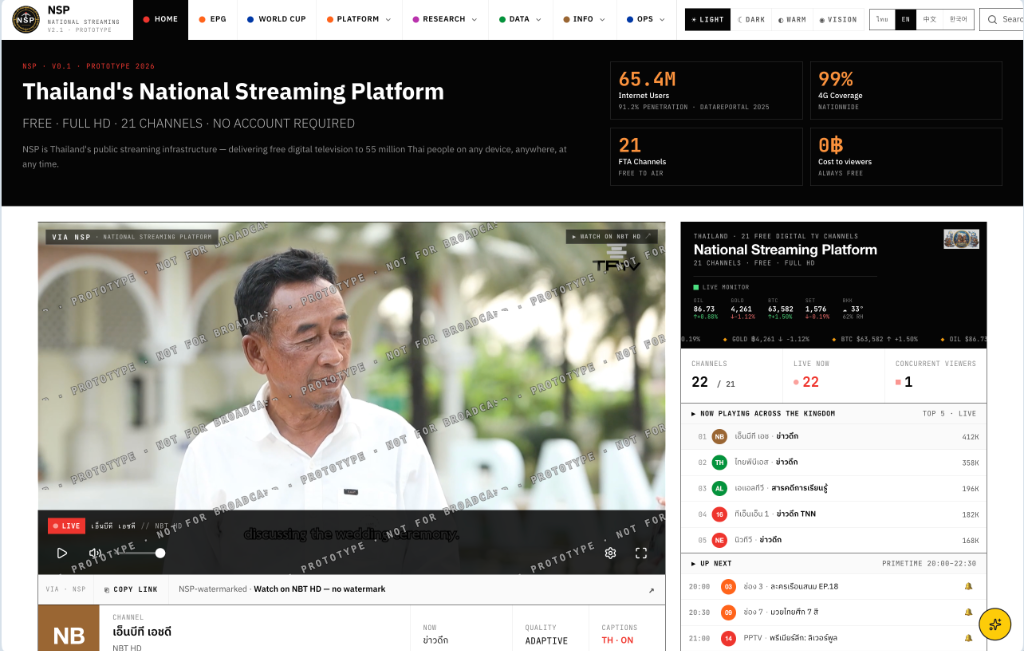
Task: Click Copy Link button
Action: click(x=131, y=590)
